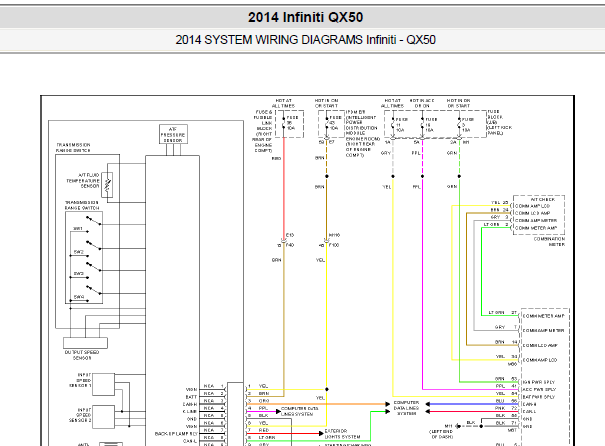Select the OUTPUT SPEED SENSOR label

(x=82, y=355)
